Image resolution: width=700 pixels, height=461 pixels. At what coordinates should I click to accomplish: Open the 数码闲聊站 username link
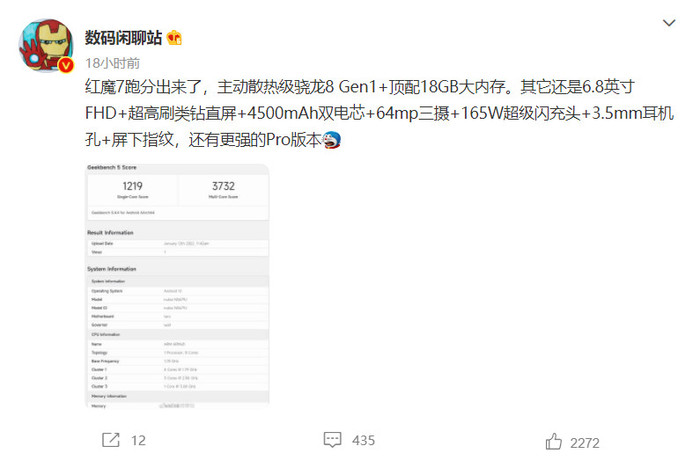(x=124, y=38)
